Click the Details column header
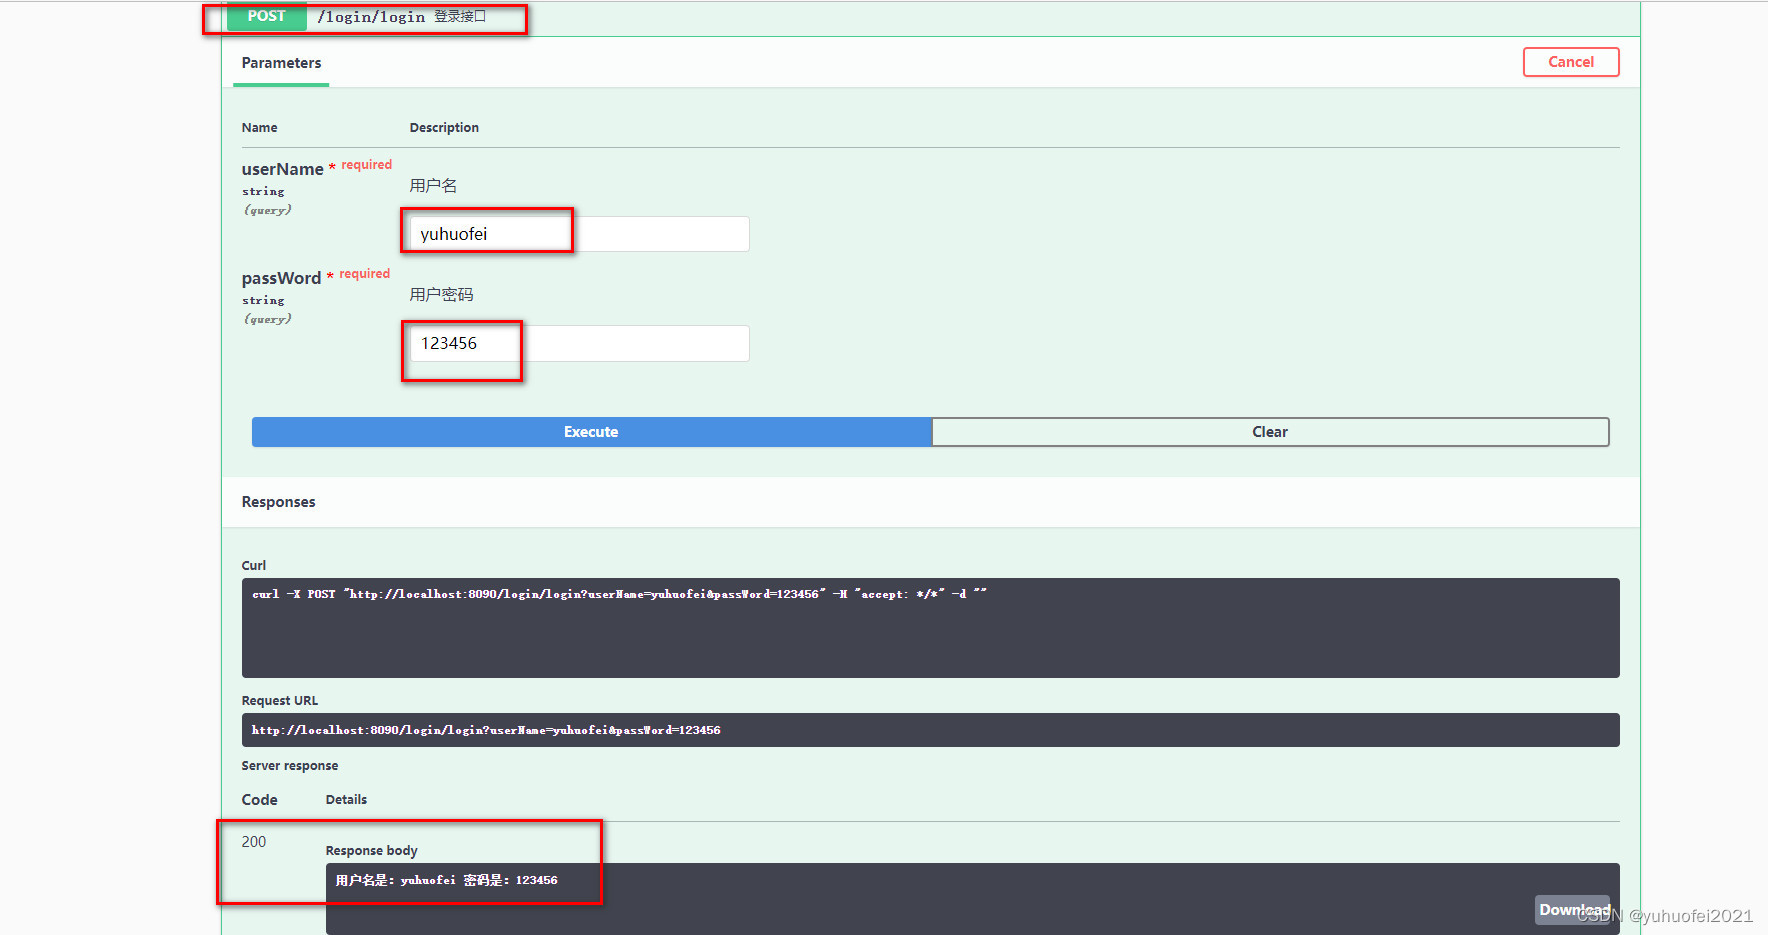Image resolution: width=1768 pixels, height=935 pixels. [346, 800]
